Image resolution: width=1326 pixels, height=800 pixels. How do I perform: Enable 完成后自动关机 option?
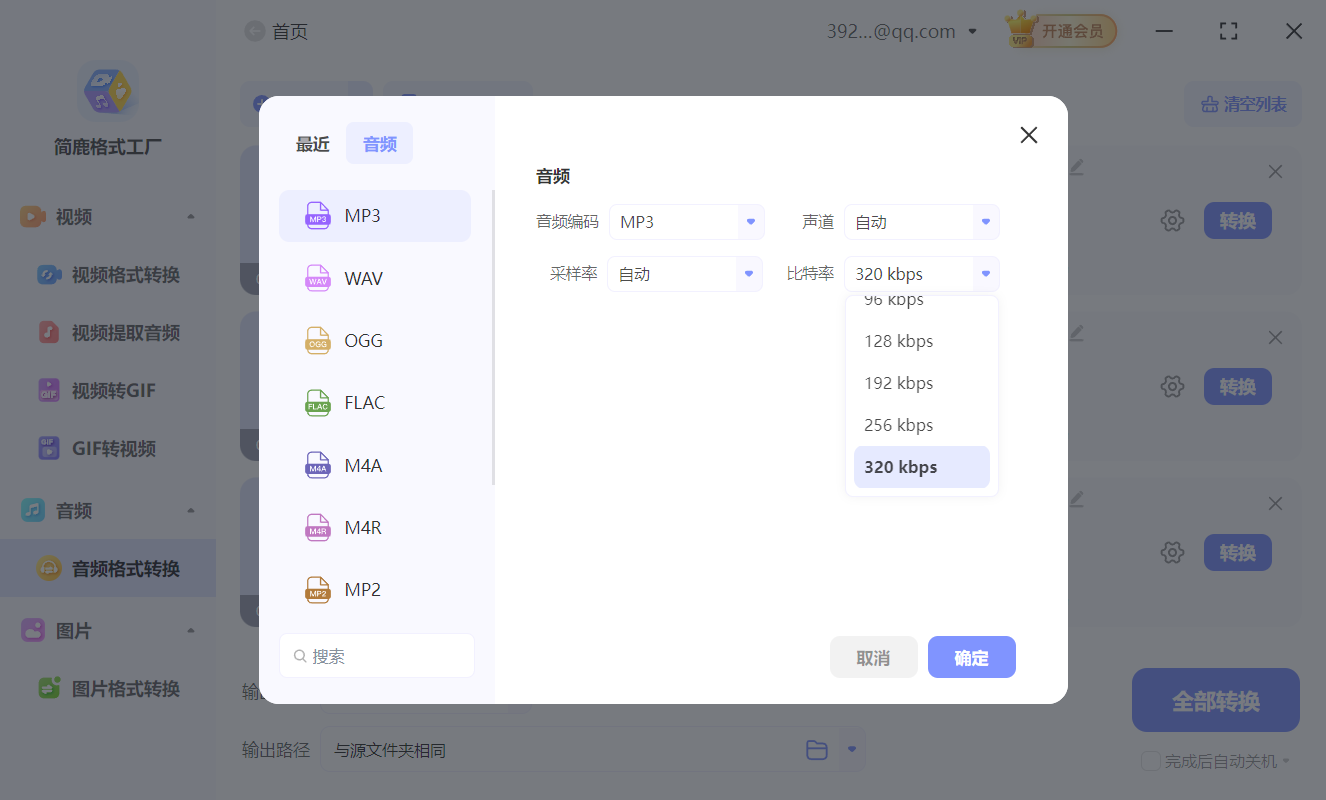coord(1150,761)
